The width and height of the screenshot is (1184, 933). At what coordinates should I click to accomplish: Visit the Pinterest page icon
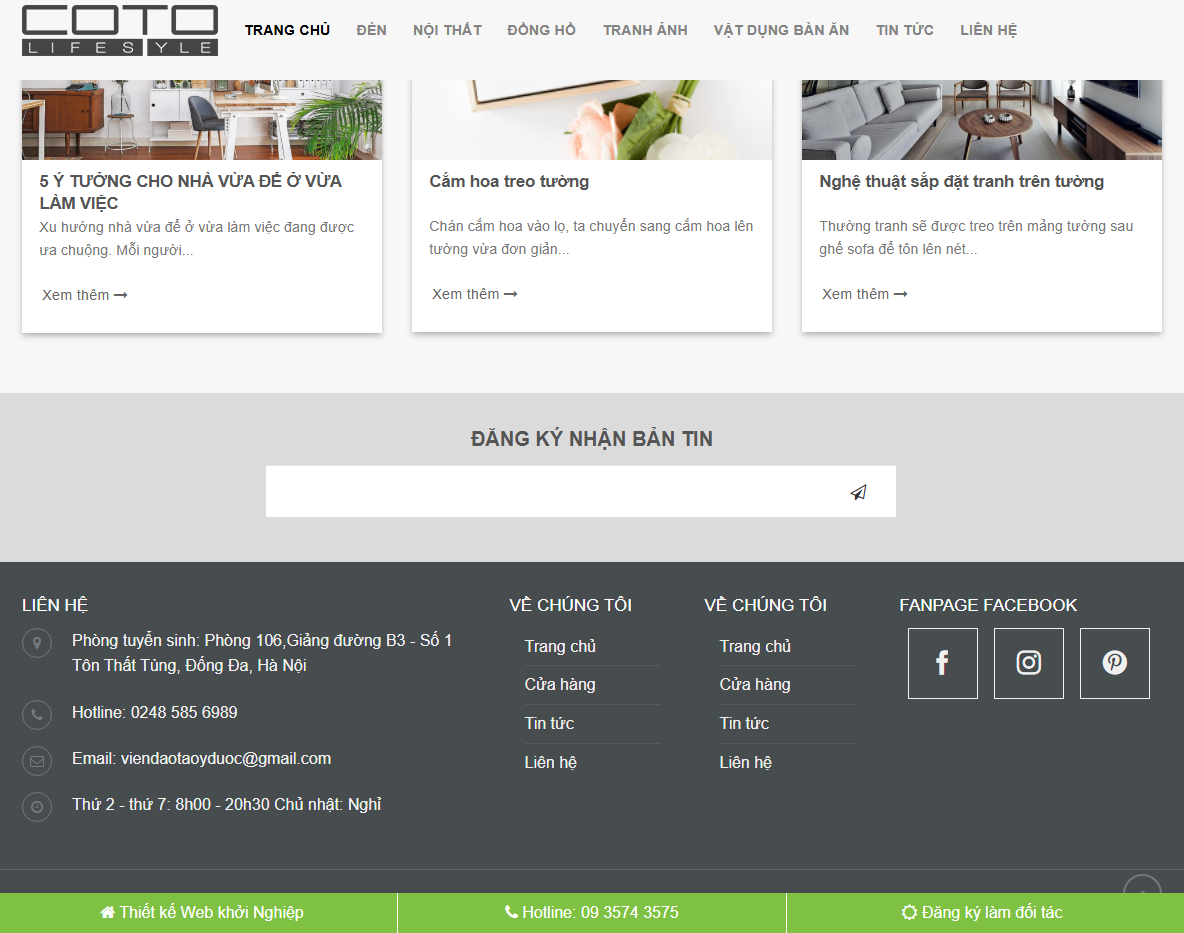[1113, 663]
